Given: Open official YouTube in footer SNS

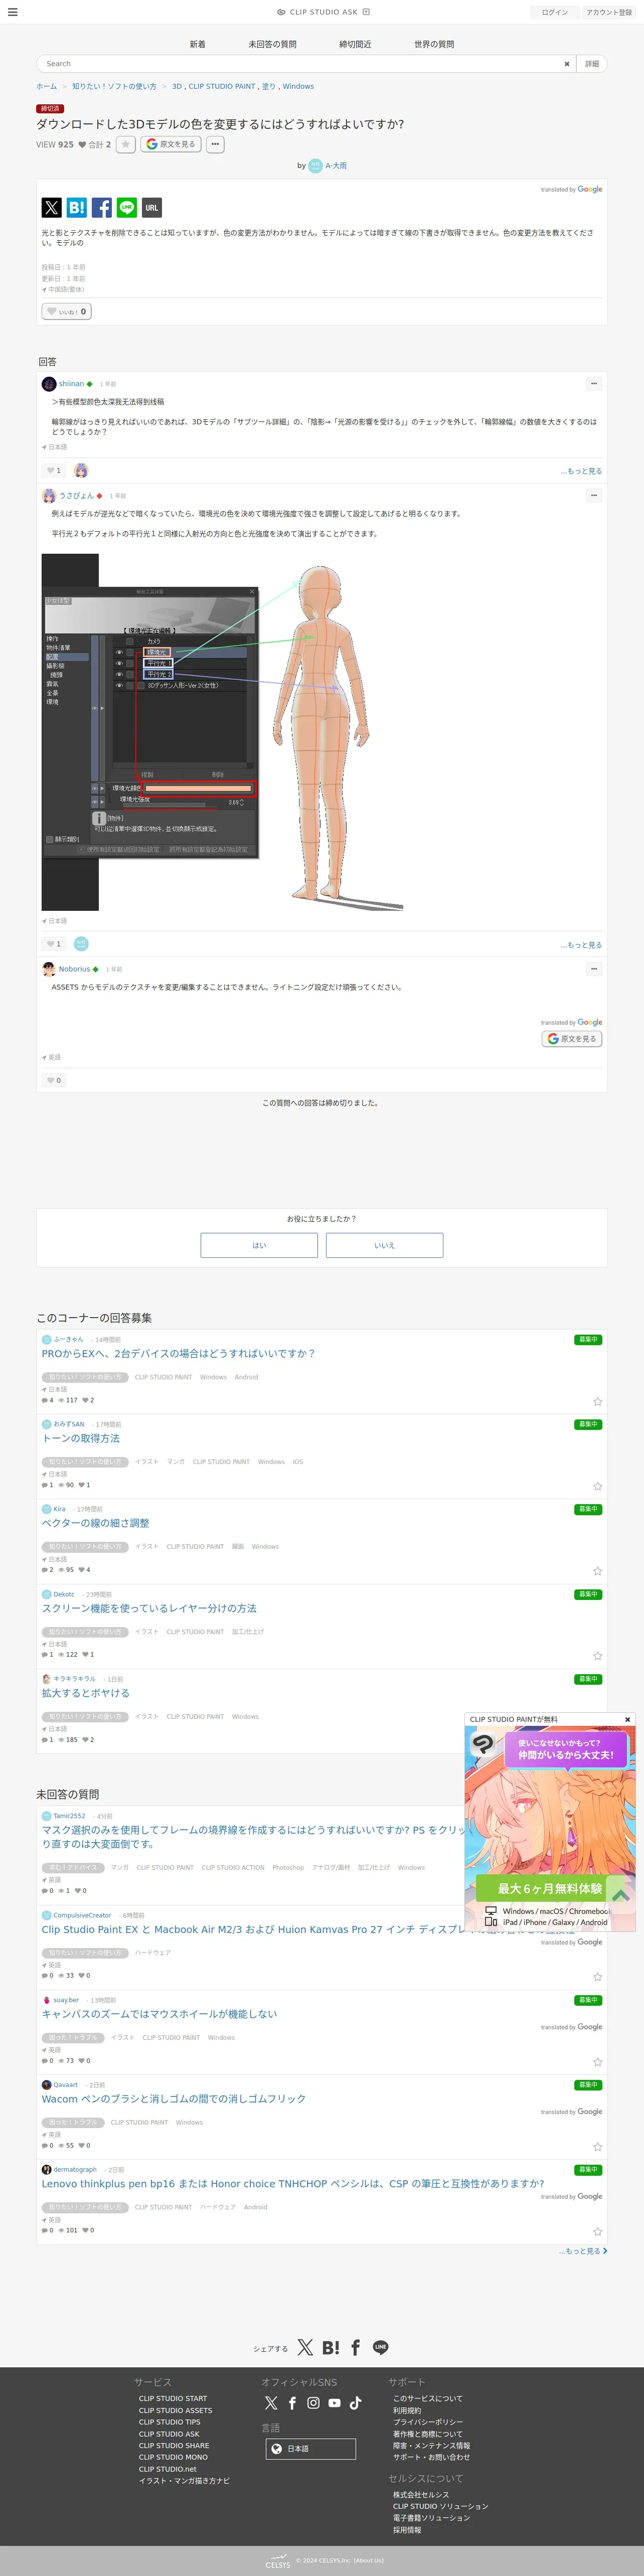Looking at the screenshot, I should pyautogui.click(x=334, y=2403).
